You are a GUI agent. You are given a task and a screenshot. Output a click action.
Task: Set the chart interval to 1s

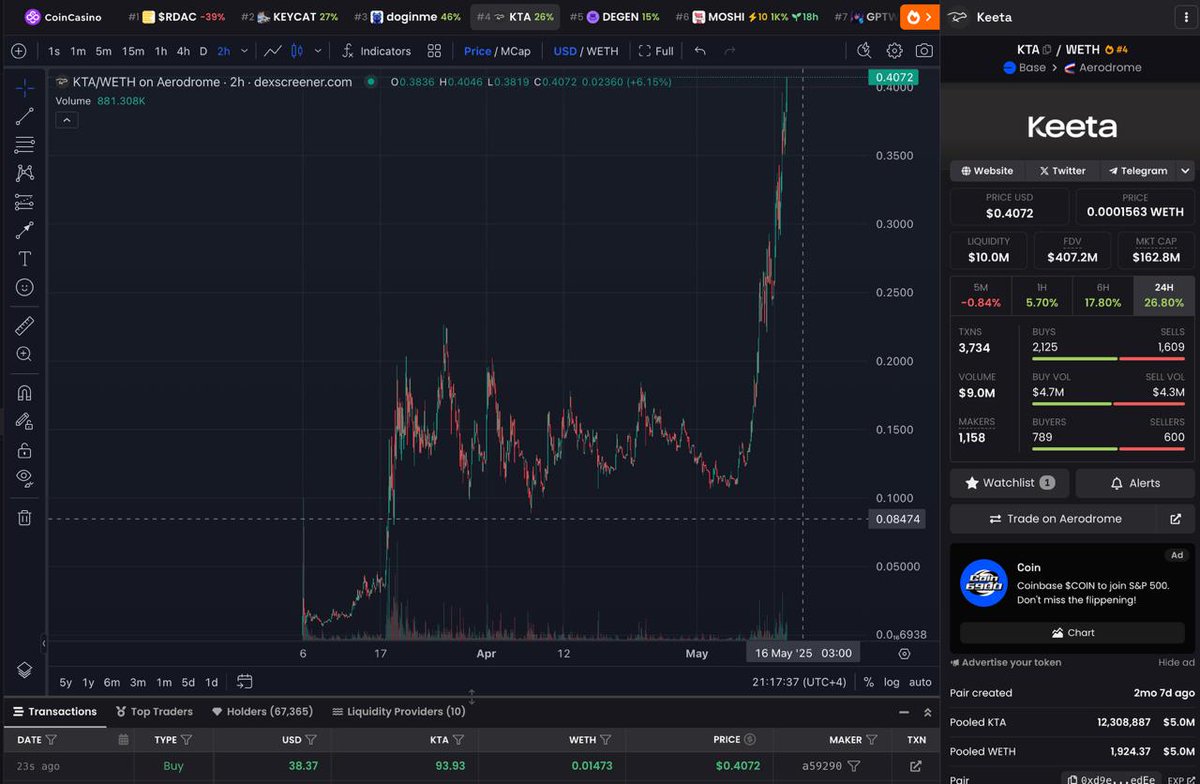point(54,51)
